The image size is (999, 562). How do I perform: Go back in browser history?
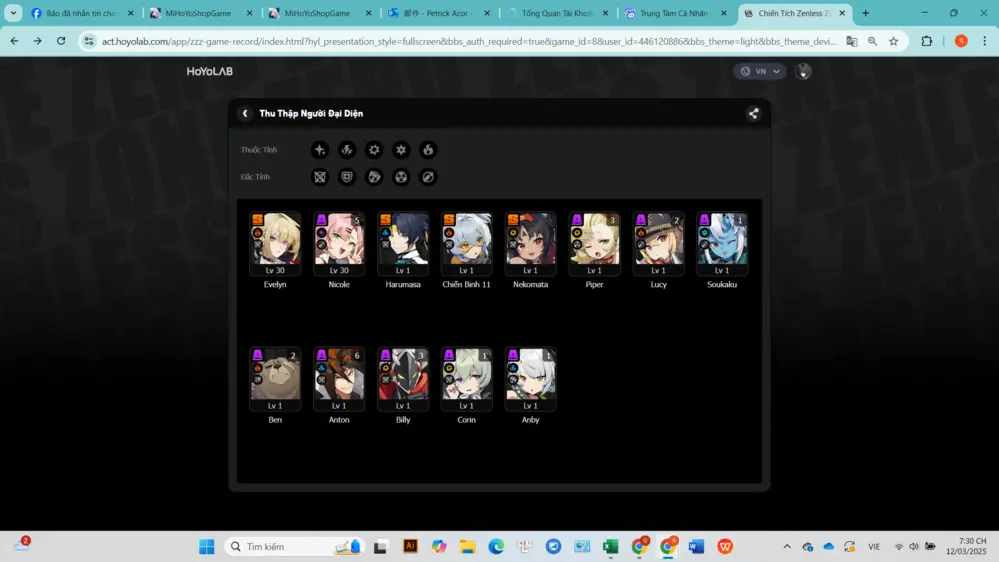[x=14, y=41]
